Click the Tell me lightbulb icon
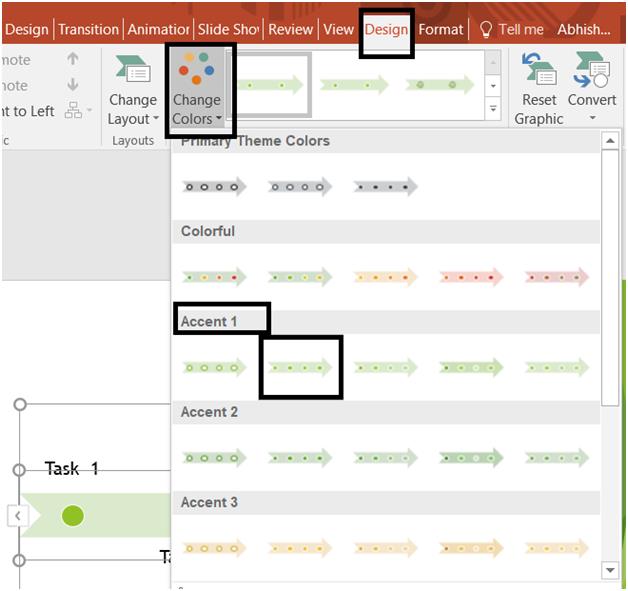The image size is (628, 591). click(486, 30)
